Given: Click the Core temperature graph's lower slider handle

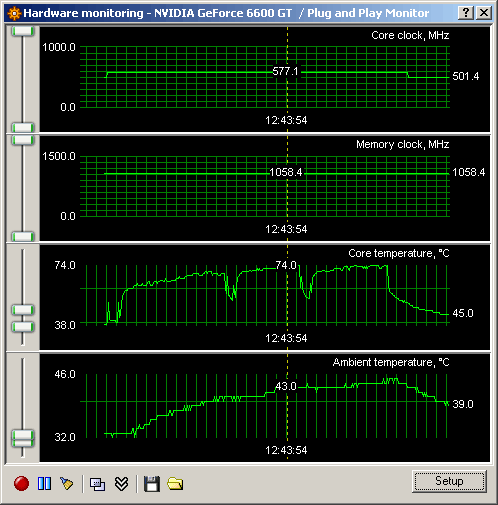Looking at the screenshot, I should point(23,327).
